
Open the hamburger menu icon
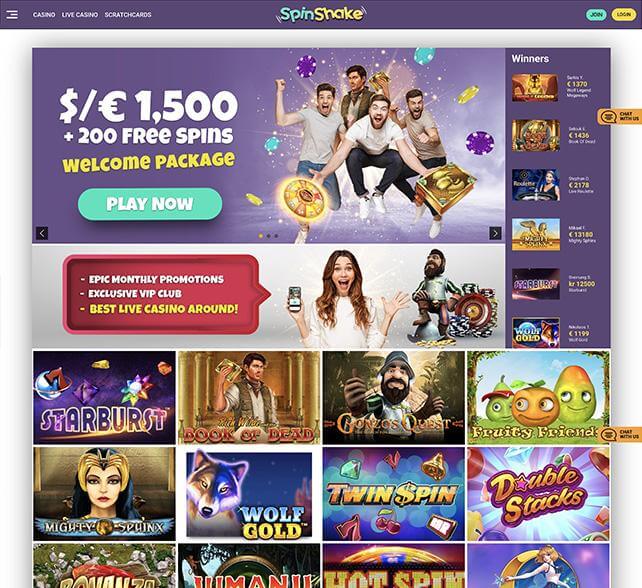12,14
